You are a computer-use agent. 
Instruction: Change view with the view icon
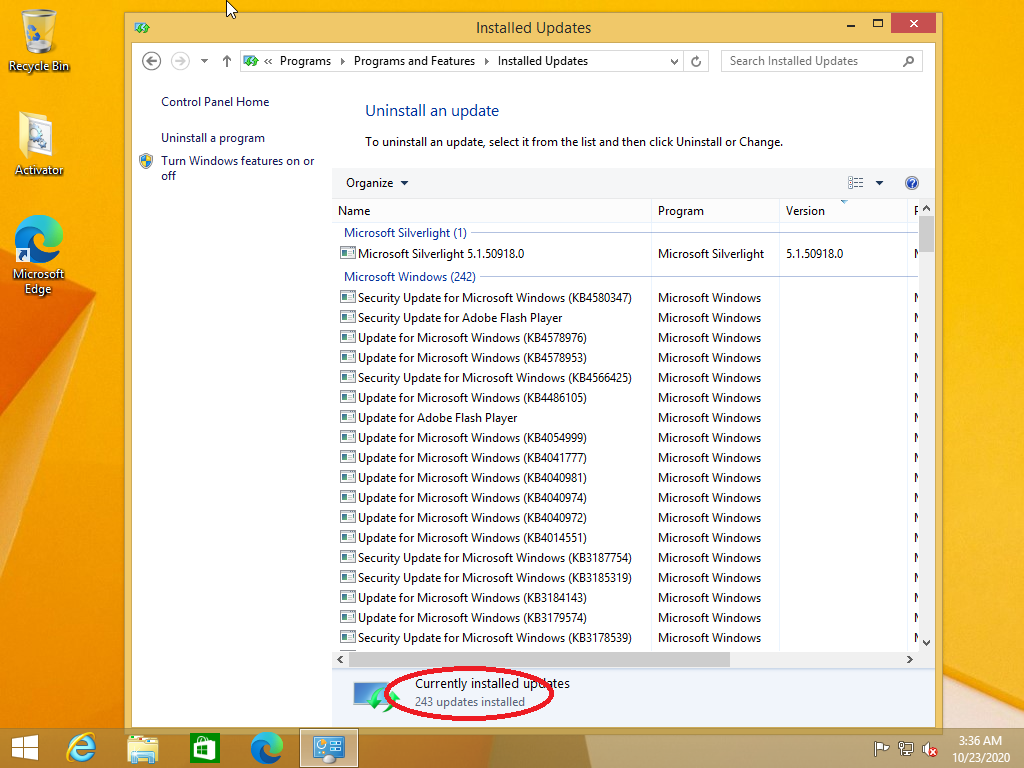tap(856, 183)
